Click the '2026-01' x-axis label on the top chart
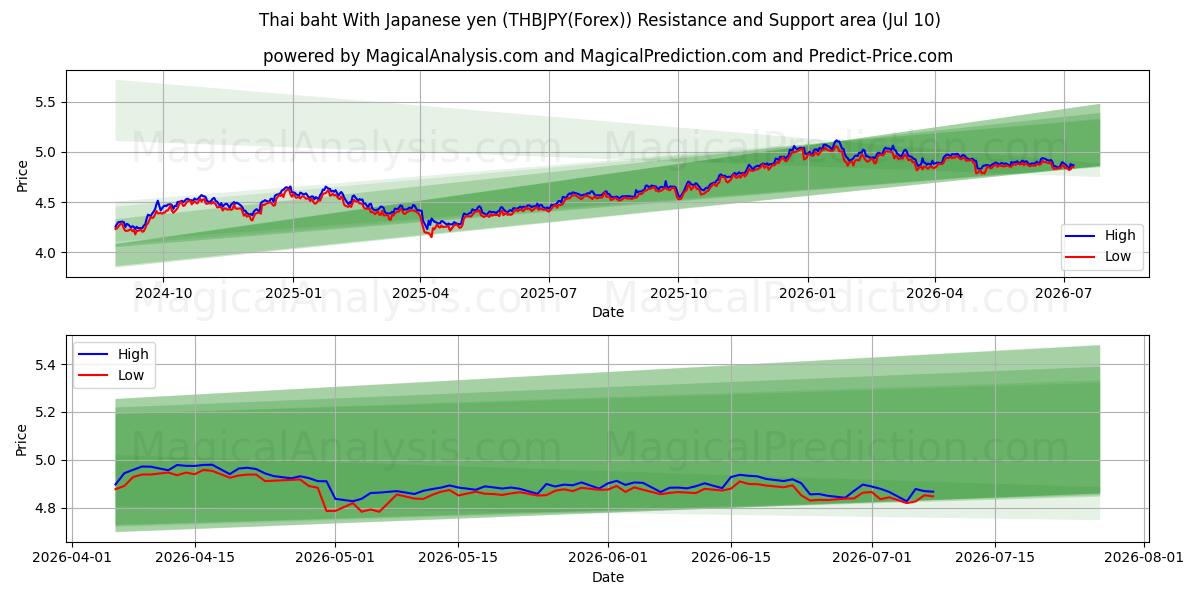The width and height of the screenshot is (1200, 600). pos(807,293)
